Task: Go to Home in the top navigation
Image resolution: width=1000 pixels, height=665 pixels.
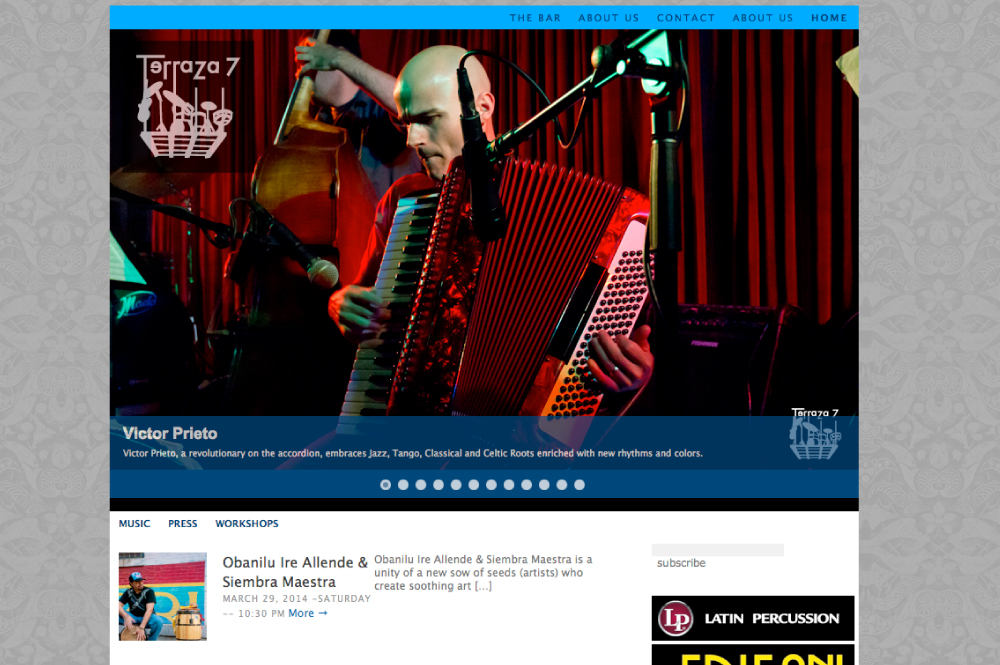Action: click(829, 18)
